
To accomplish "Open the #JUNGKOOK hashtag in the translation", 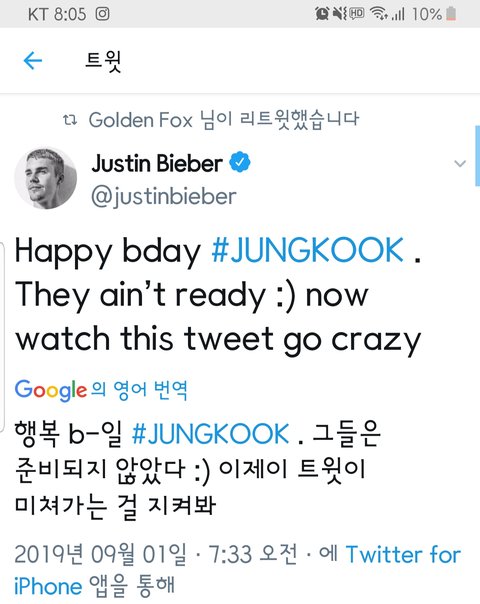I will point(210,434).
